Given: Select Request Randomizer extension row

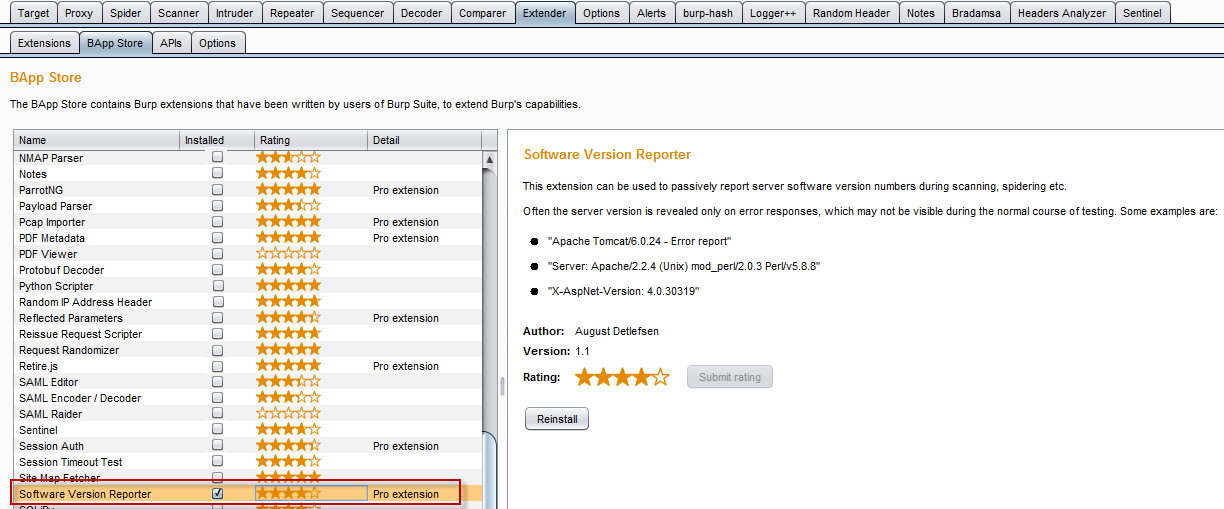Looking at the screenshot, I should 248,349.
